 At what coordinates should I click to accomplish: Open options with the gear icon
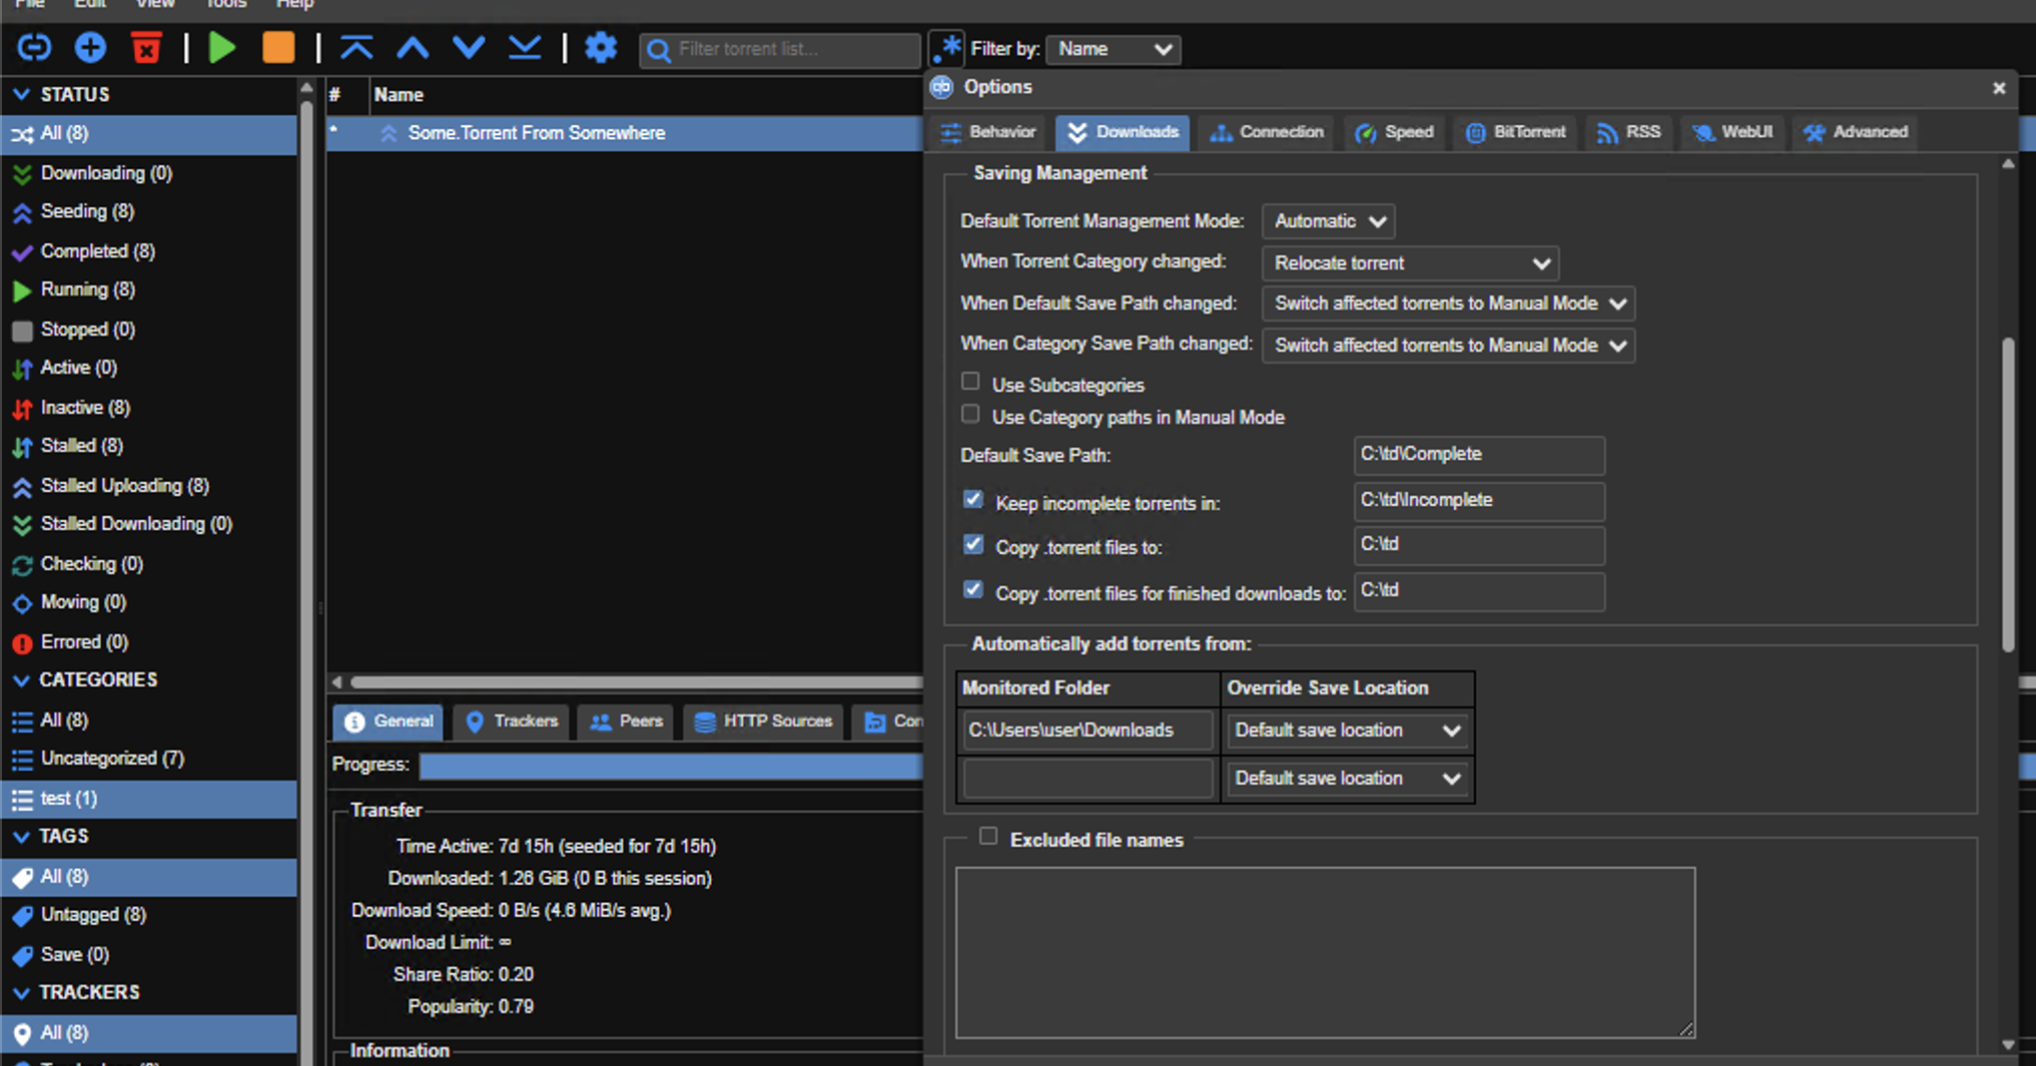(600, 48)
